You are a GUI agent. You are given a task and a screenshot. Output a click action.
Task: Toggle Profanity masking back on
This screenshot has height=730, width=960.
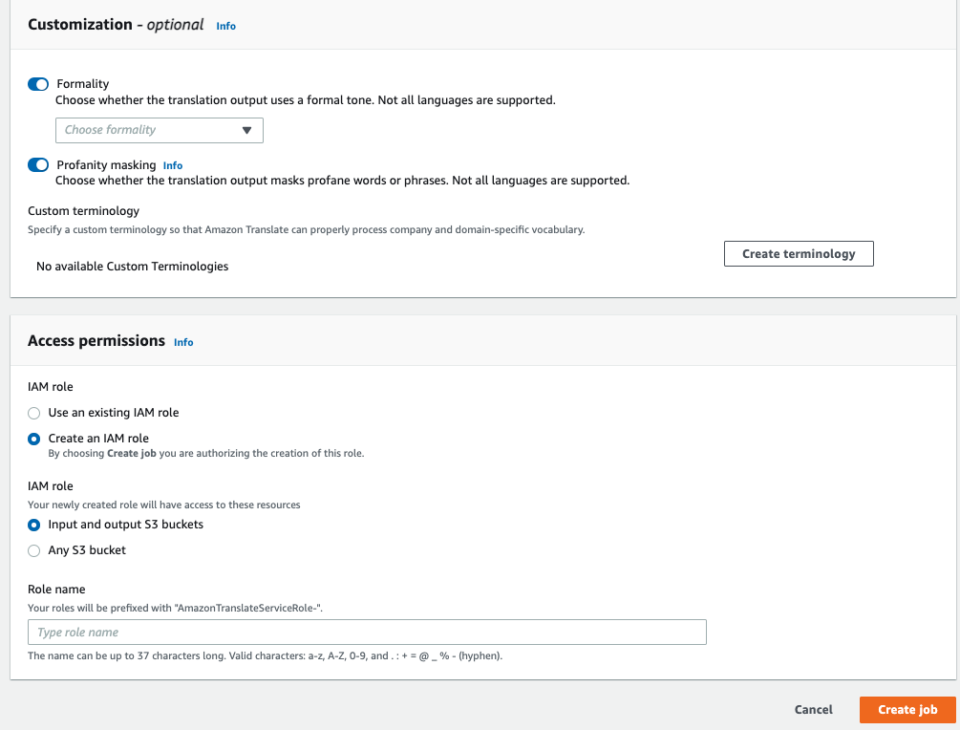(37, 165)
